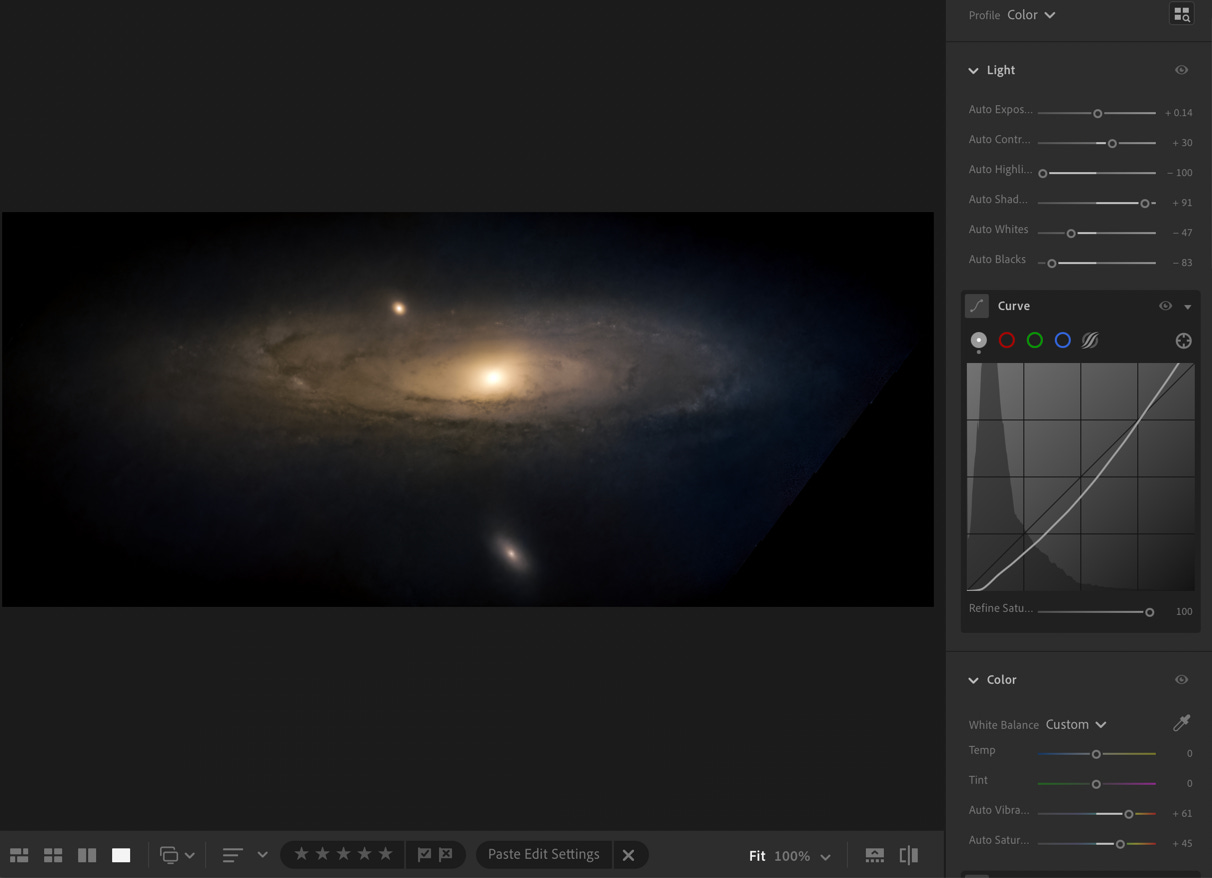Set zoom to Fit
The image size is (1212, 878).
coord(757,856)
